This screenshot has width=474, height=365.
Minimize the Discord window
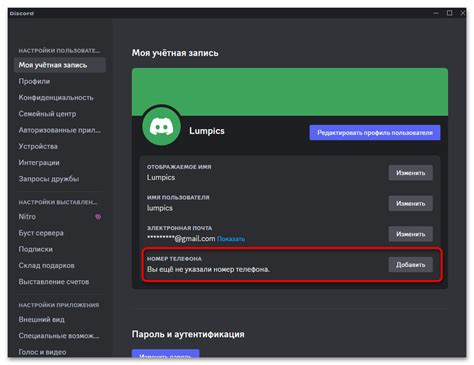436,13
